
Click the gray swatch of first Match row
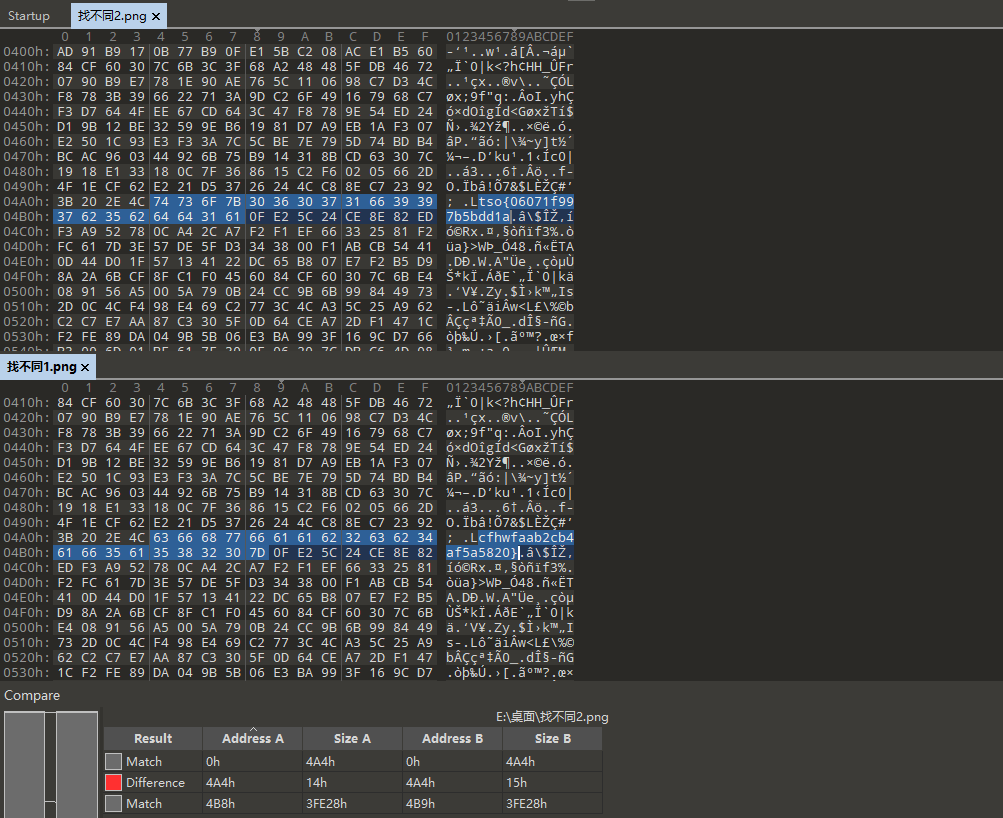pos(113,761)
